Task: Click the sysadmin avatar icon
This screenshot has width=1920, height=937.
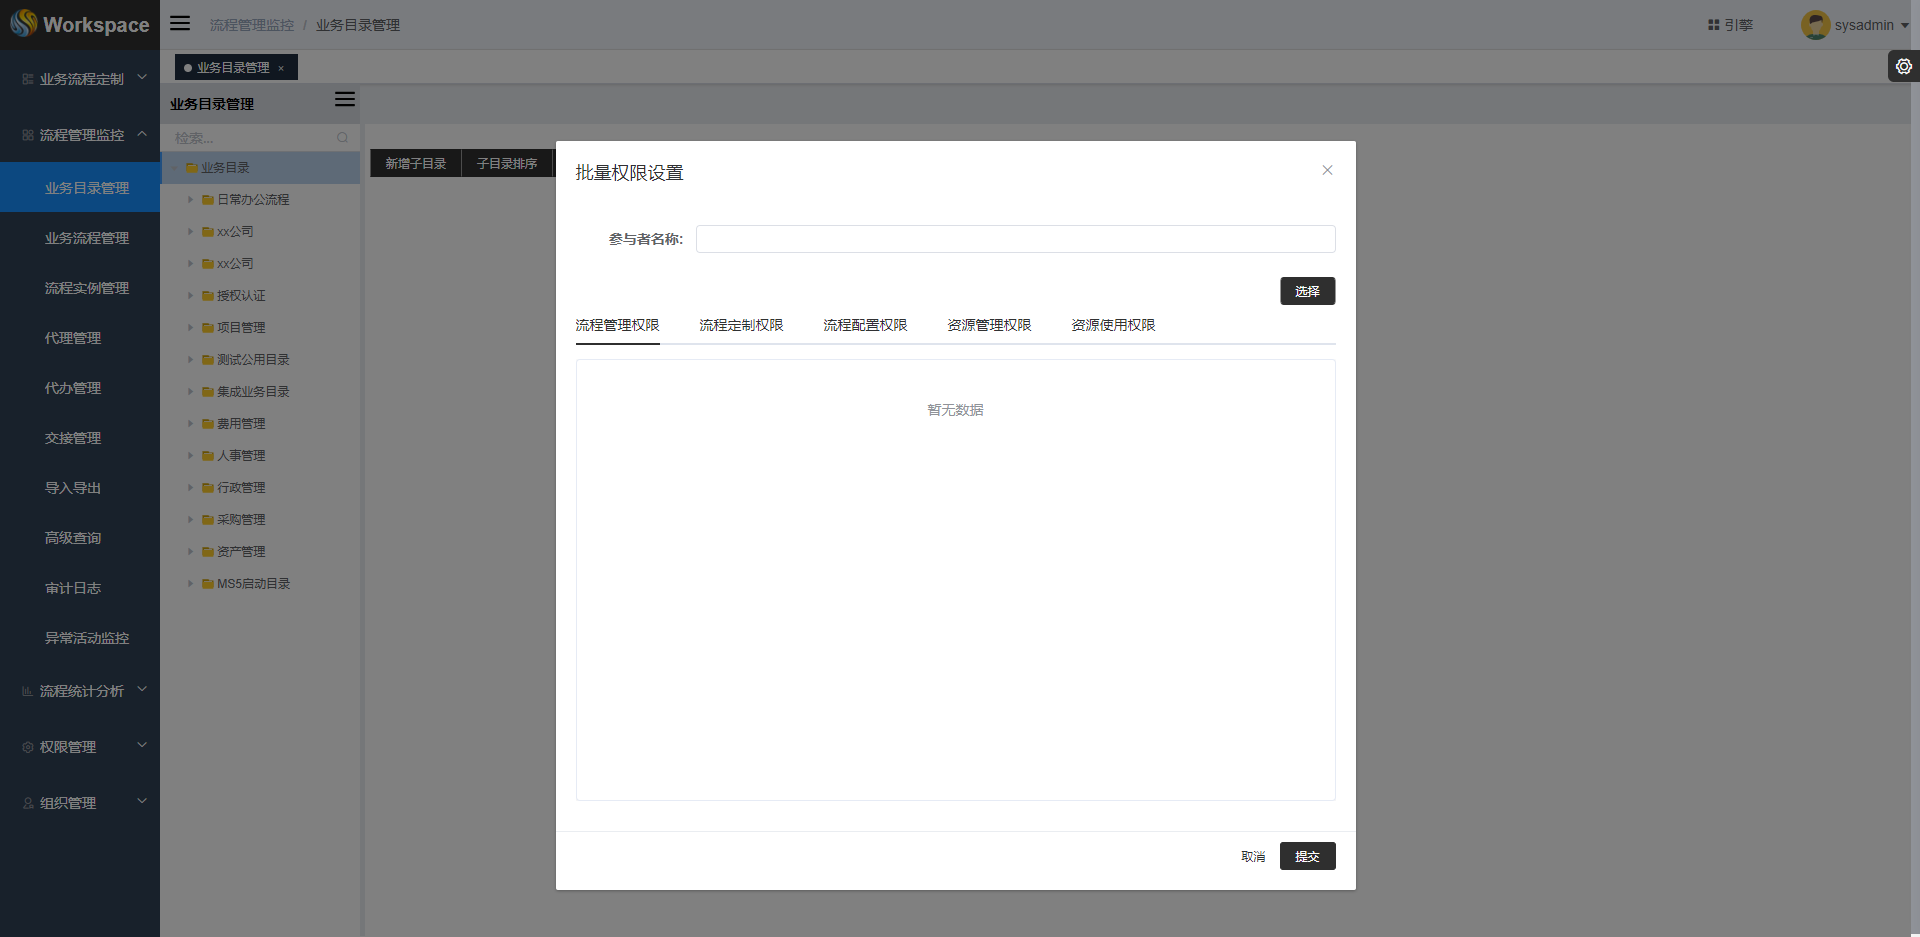Action: (1815, 25)
